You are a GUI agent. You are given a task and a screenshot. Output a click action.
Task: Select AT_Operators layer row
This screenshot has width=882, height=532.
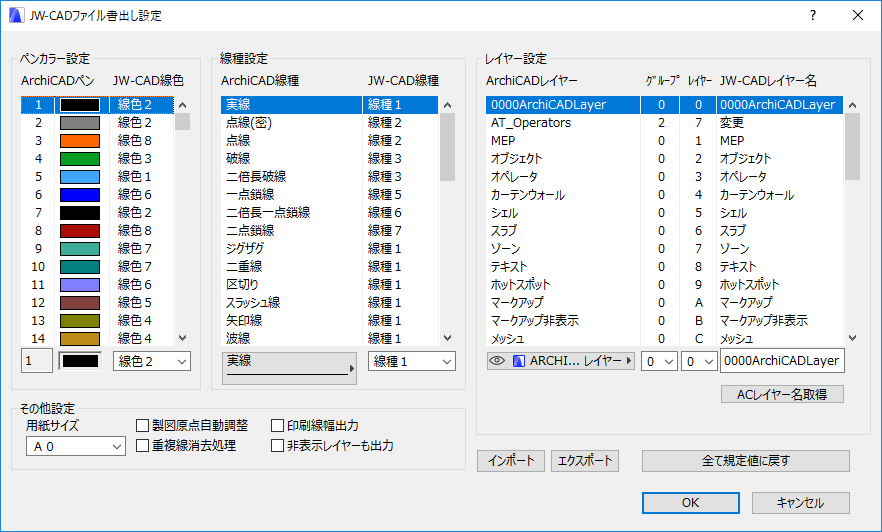point(664,123)
